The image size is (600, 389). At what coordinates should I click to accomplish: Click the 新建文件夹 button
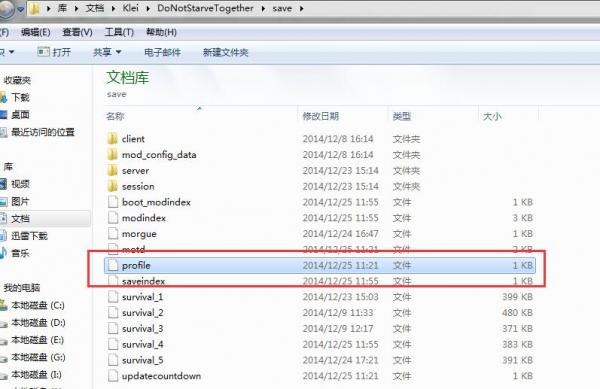pos(225,52)
